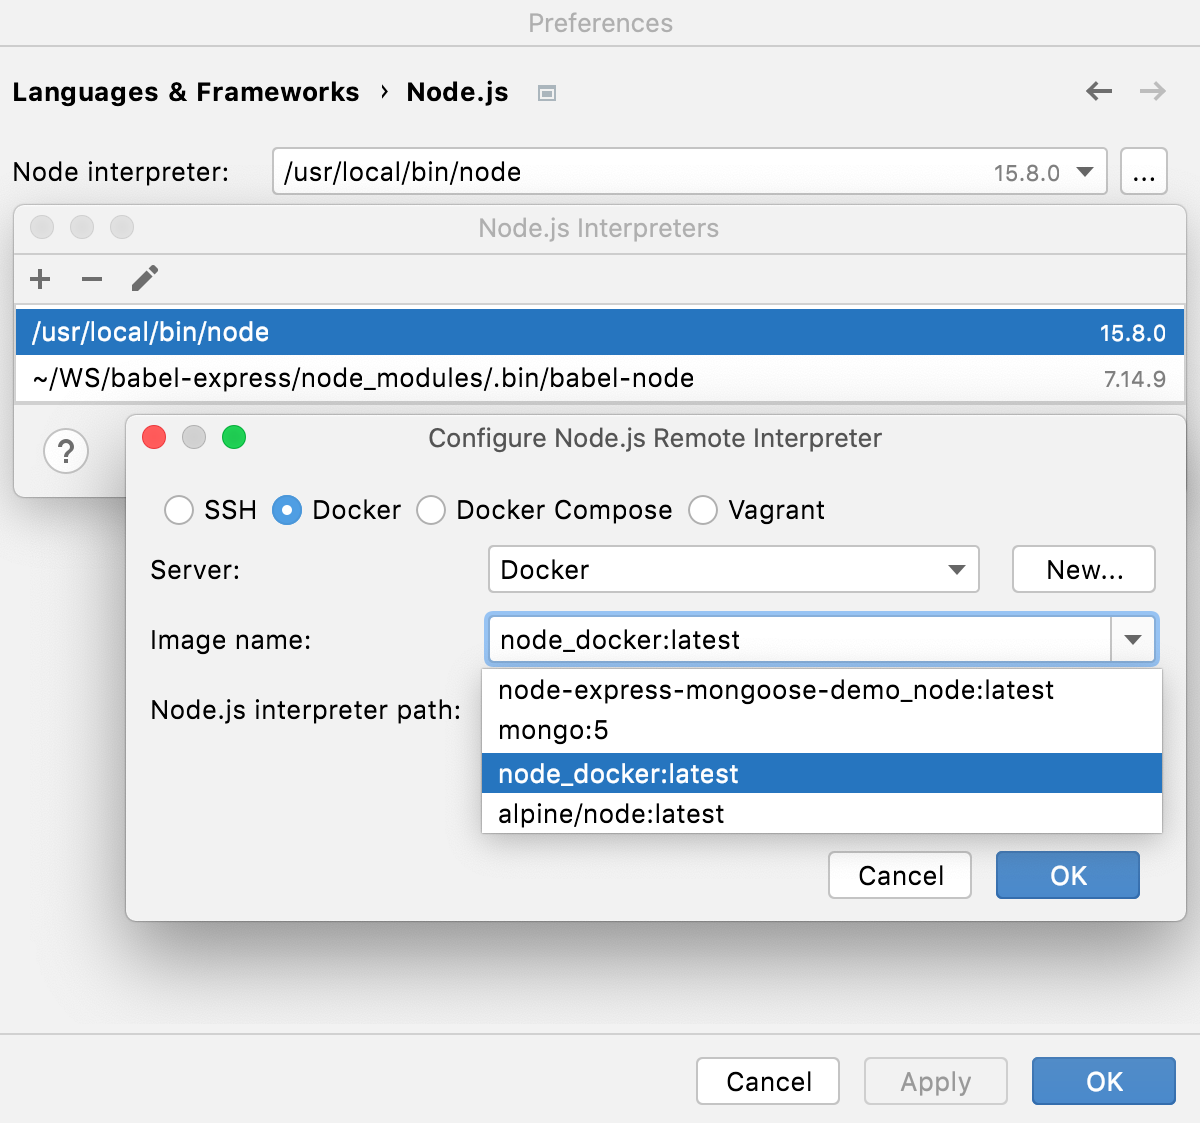Remove the selected interpreter

tap(92, 279)
